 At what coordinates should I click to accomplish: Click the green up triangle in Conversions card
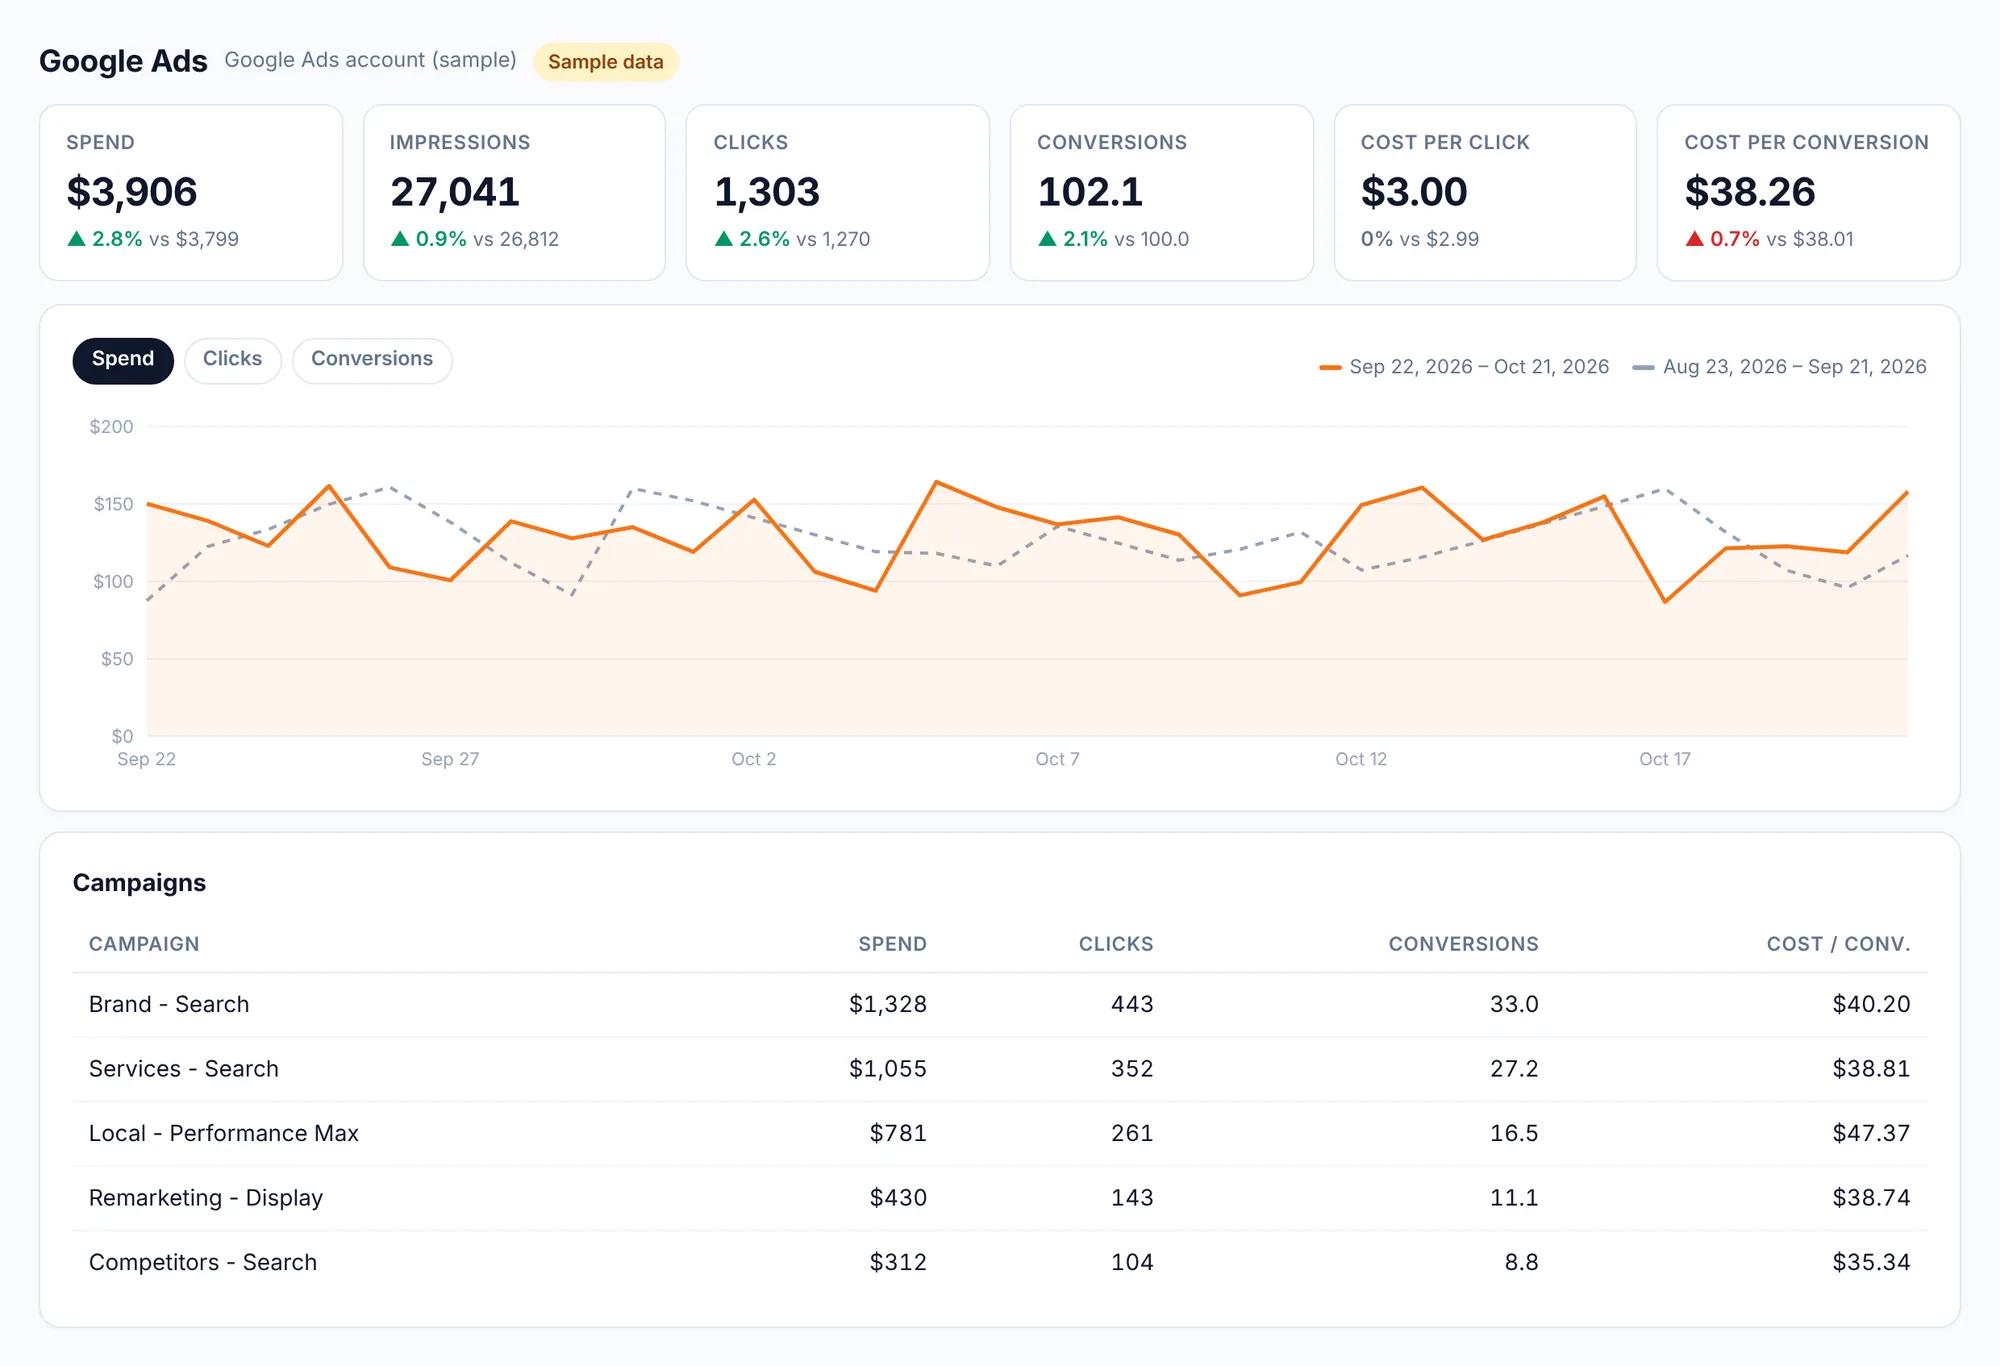[x=1047, y=239]
